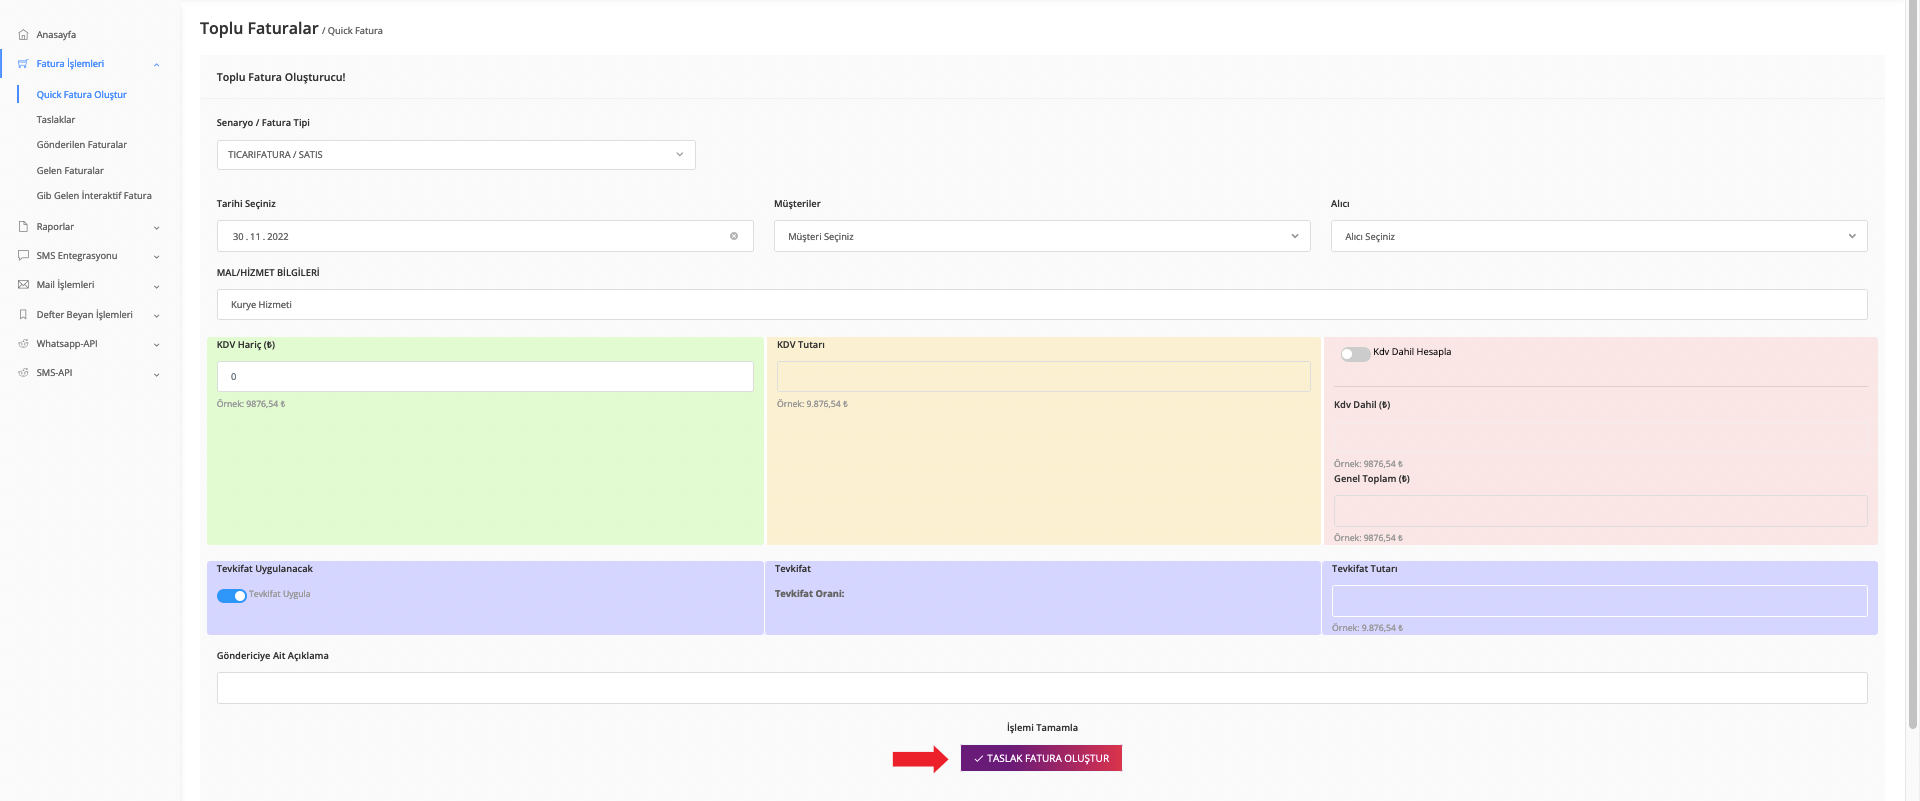Click the Defter Beyan İşlemleri bookmark icon
Screen dimensions: 1920x801
coord(23,315)
